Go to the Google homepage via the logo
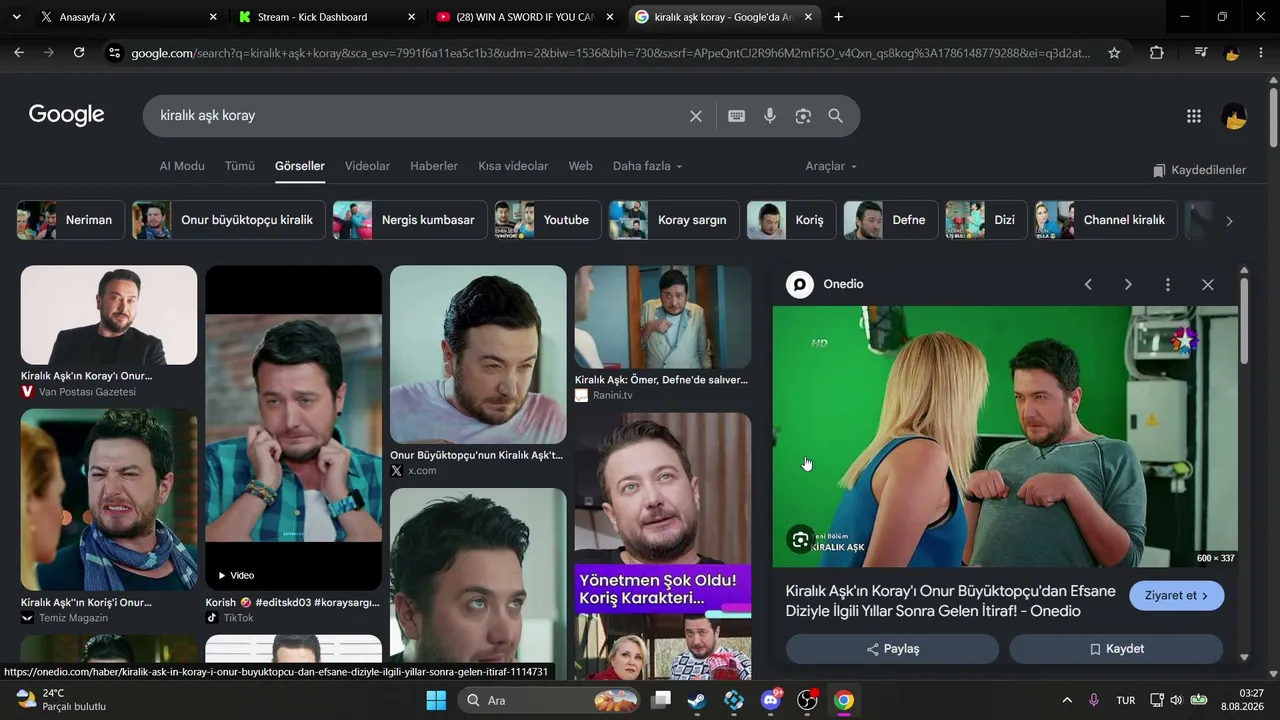Screen dimensions: 1280x720 (x=66, y=115)
